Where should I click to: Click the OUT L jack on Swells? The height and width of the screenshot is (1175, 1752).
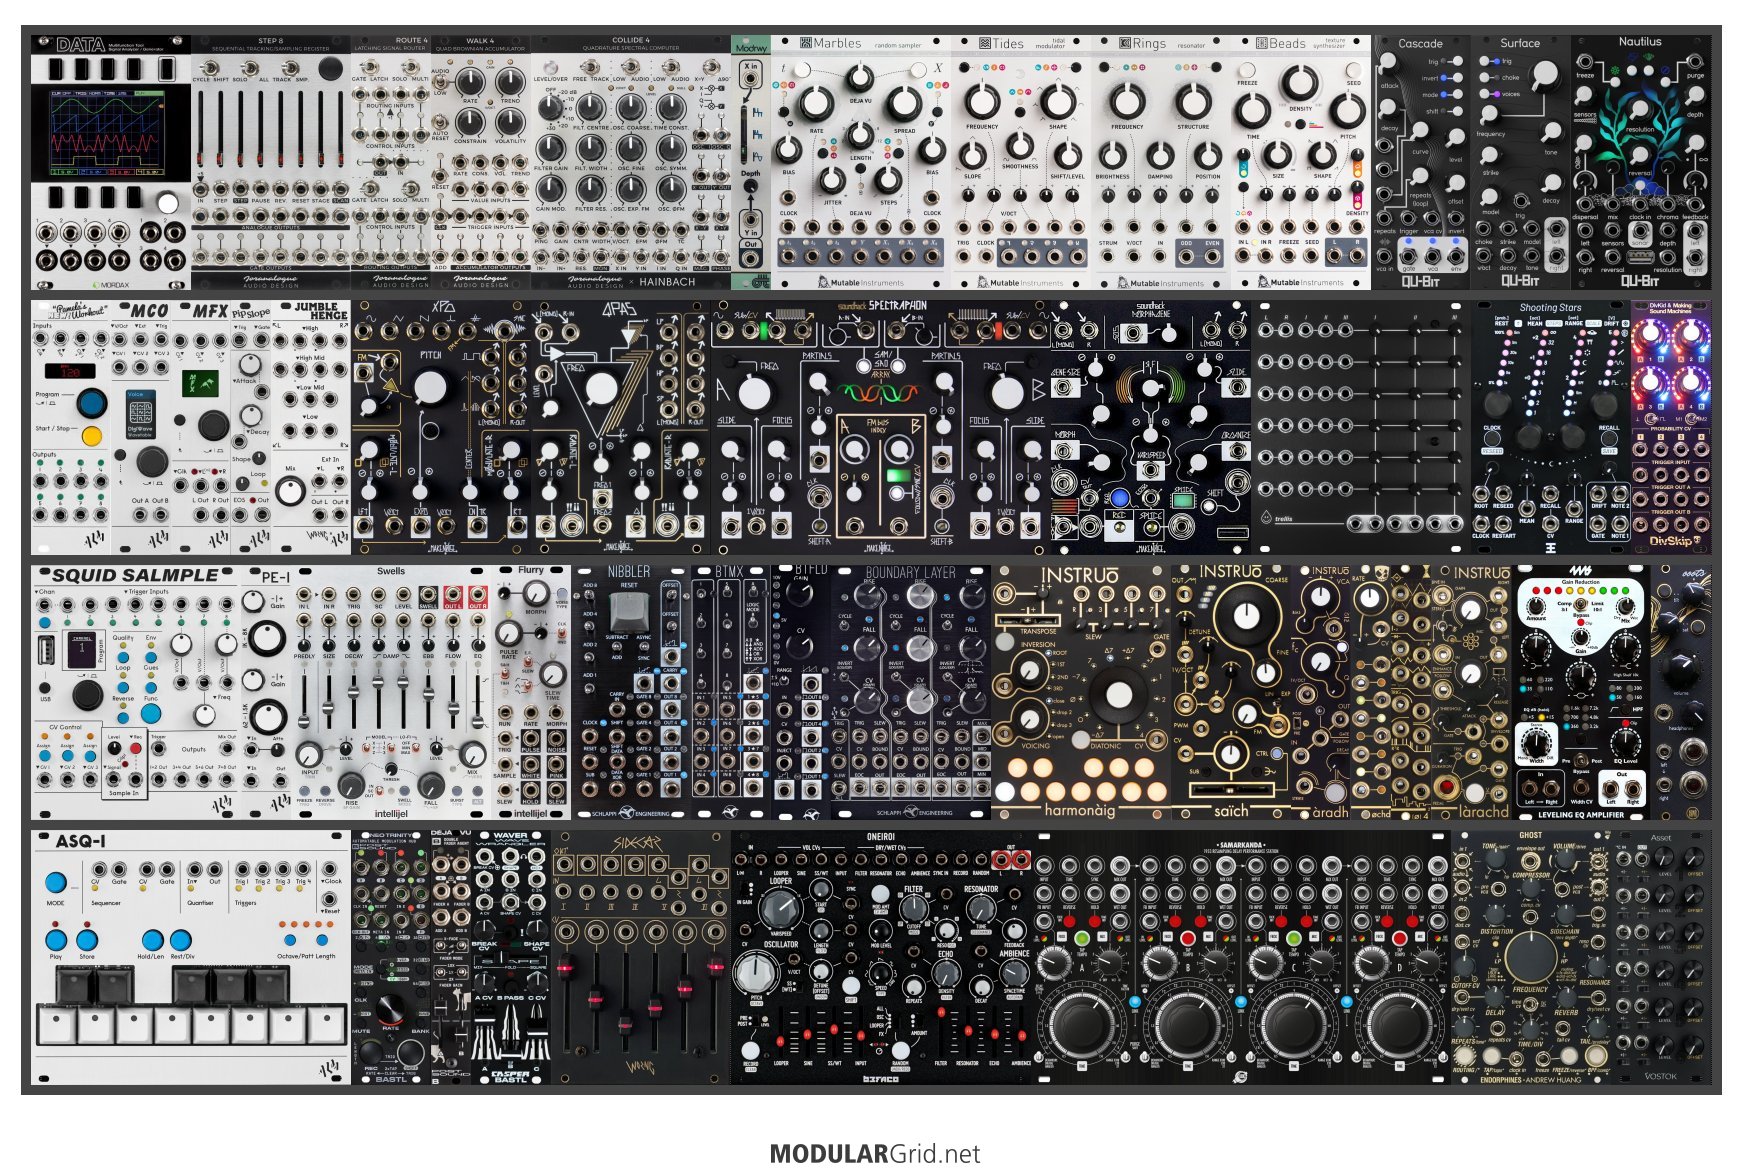tap(453, 594)
